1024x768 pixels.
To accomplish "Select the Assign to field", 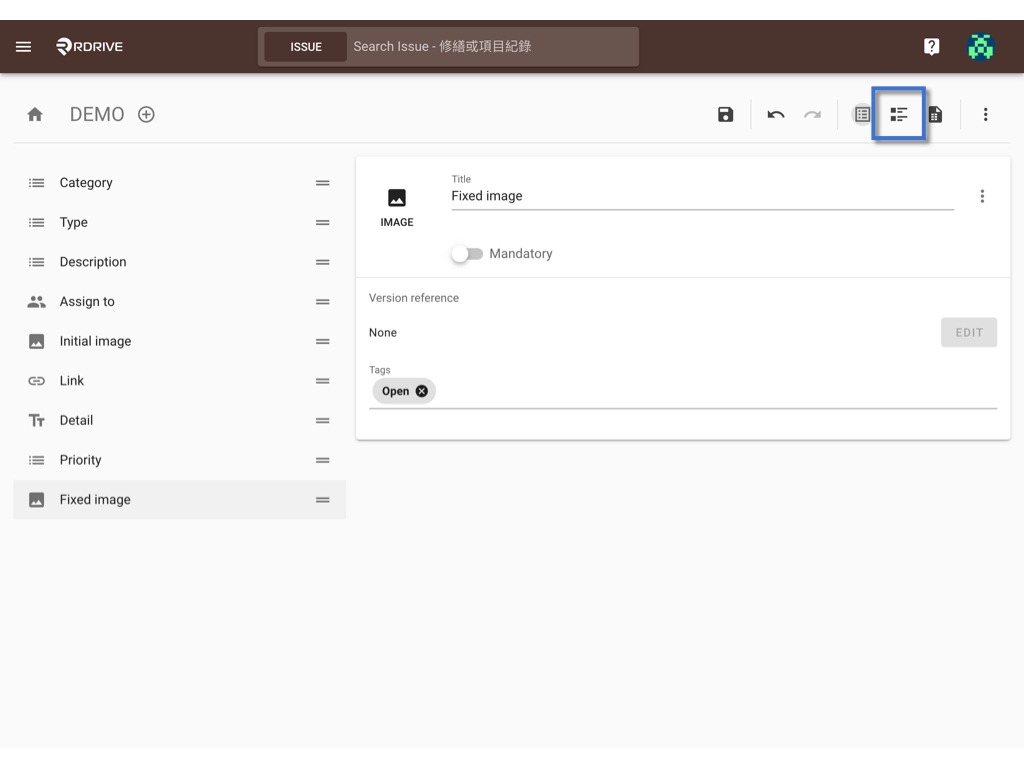I will coord(180,302).
